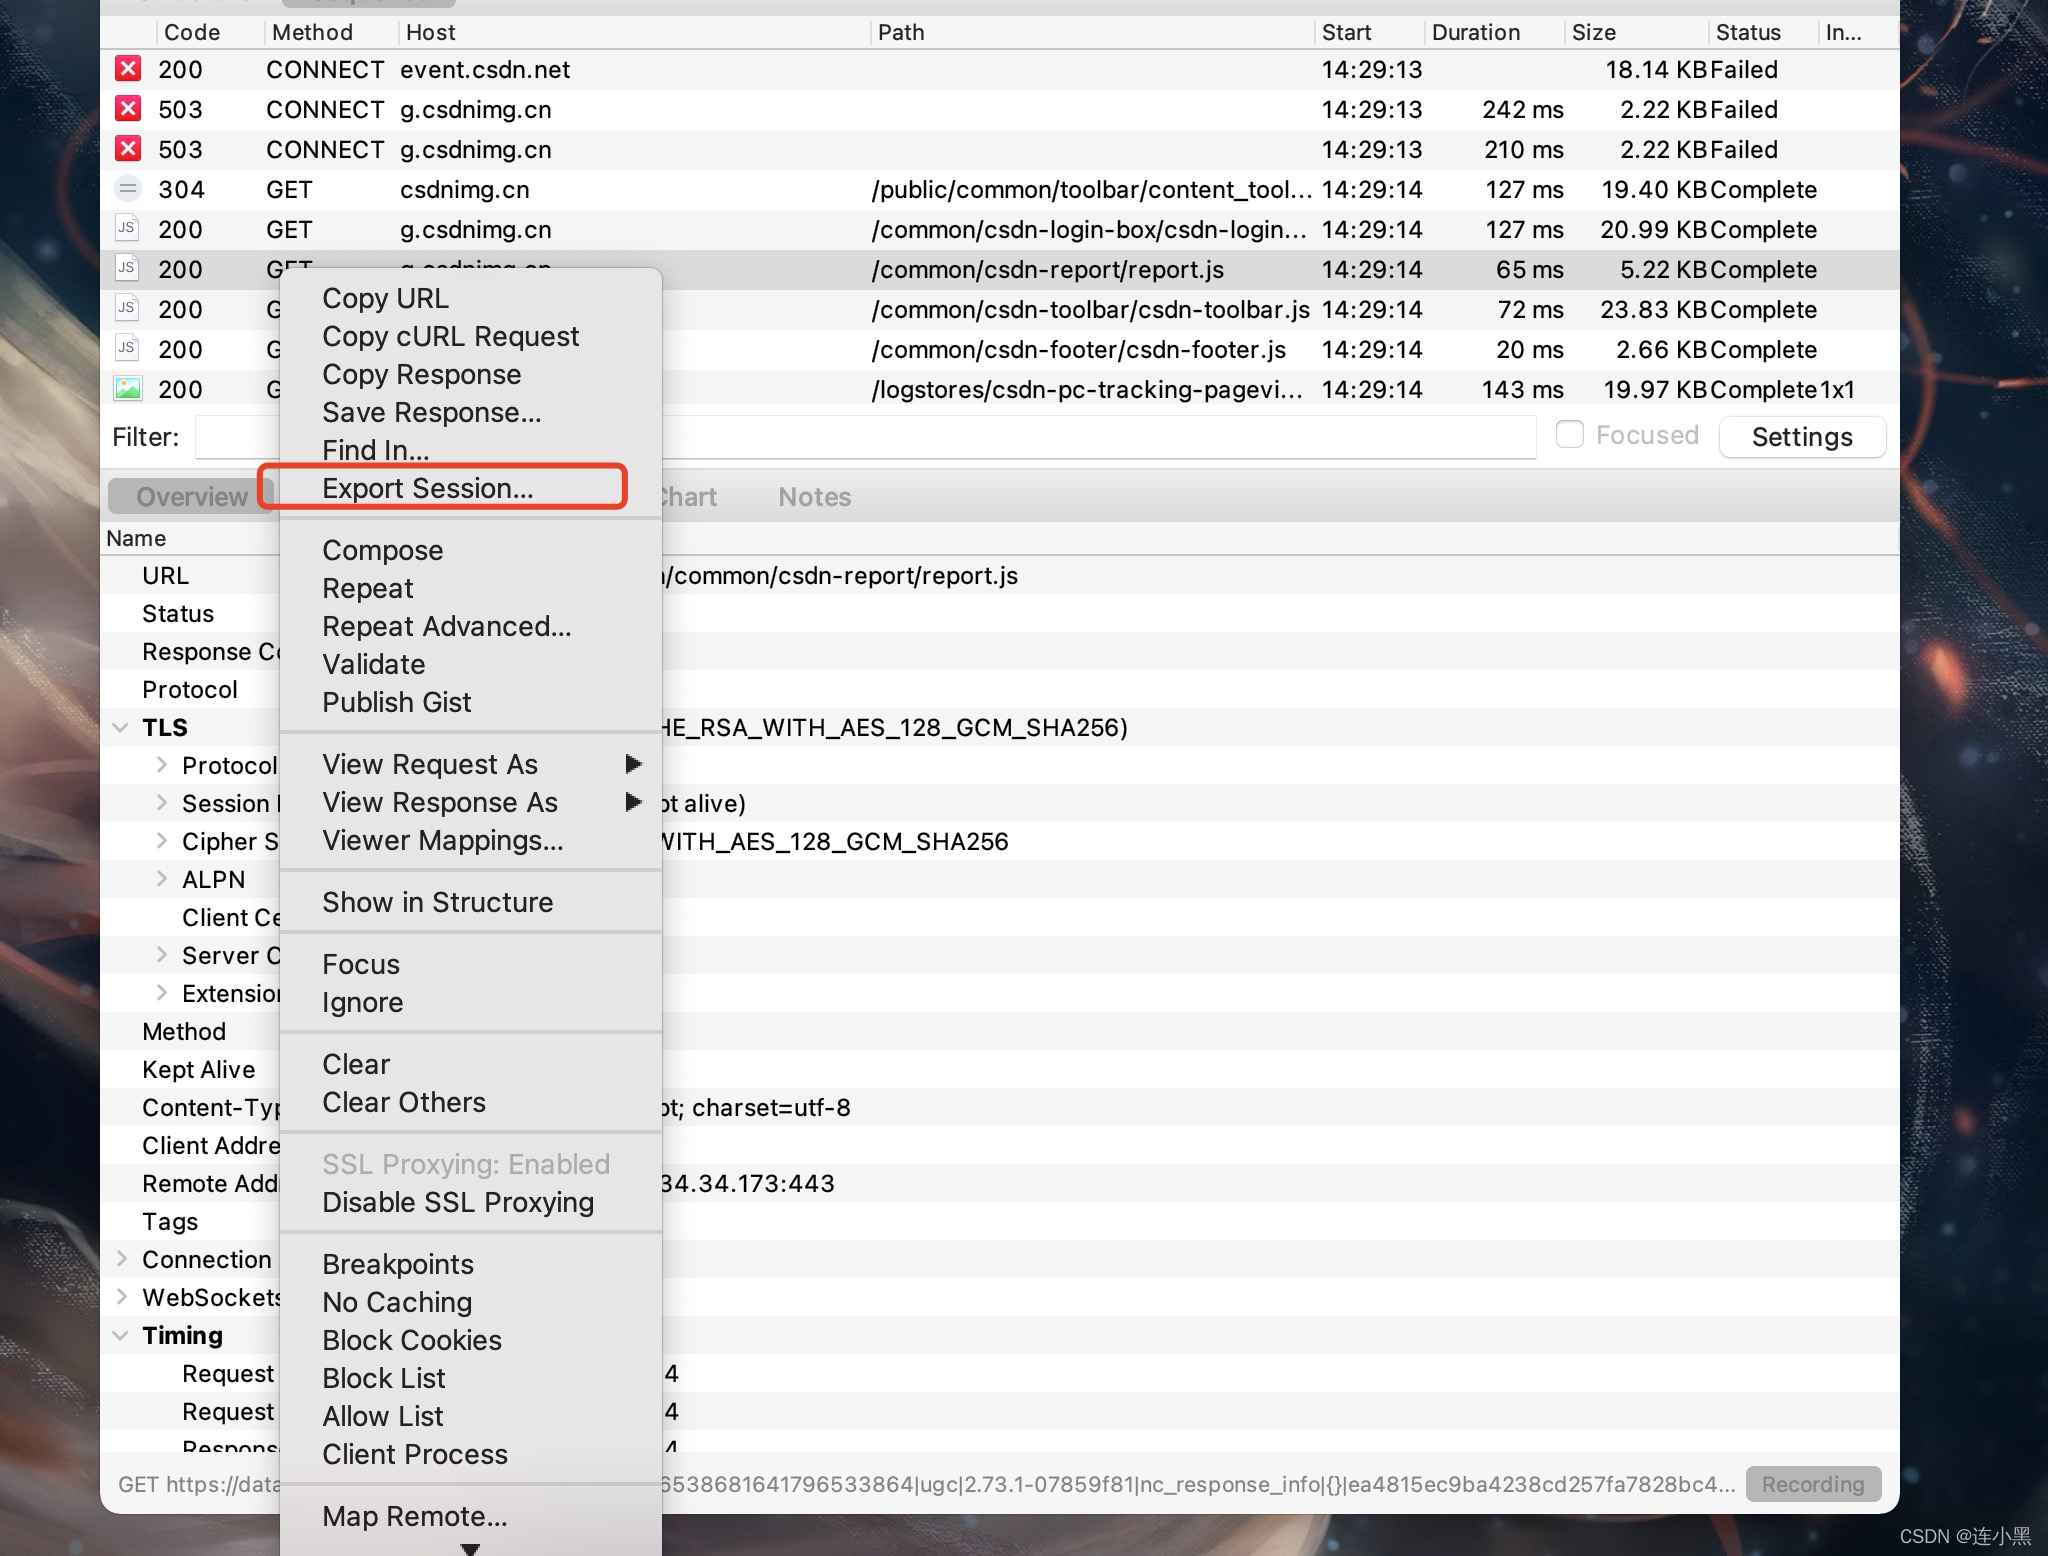Open View Request As submenu arrow
Viewport: 2048px width, 1556px height.
click(x=632, y=765)
